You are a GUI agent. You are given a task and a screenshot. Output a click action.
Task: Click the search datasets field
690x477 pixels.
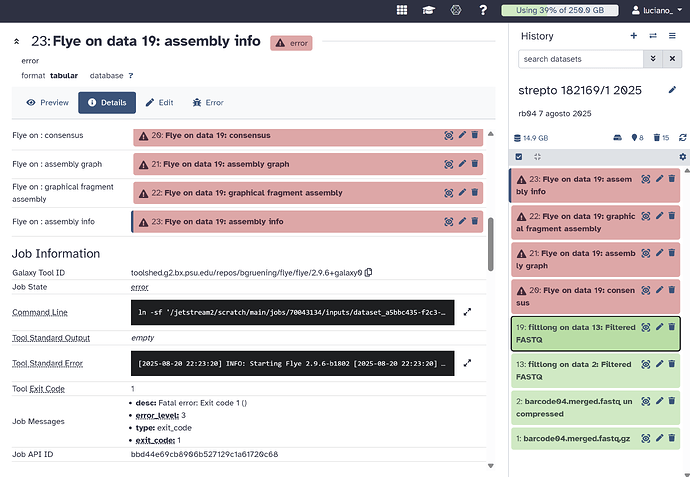pos(581,59)
